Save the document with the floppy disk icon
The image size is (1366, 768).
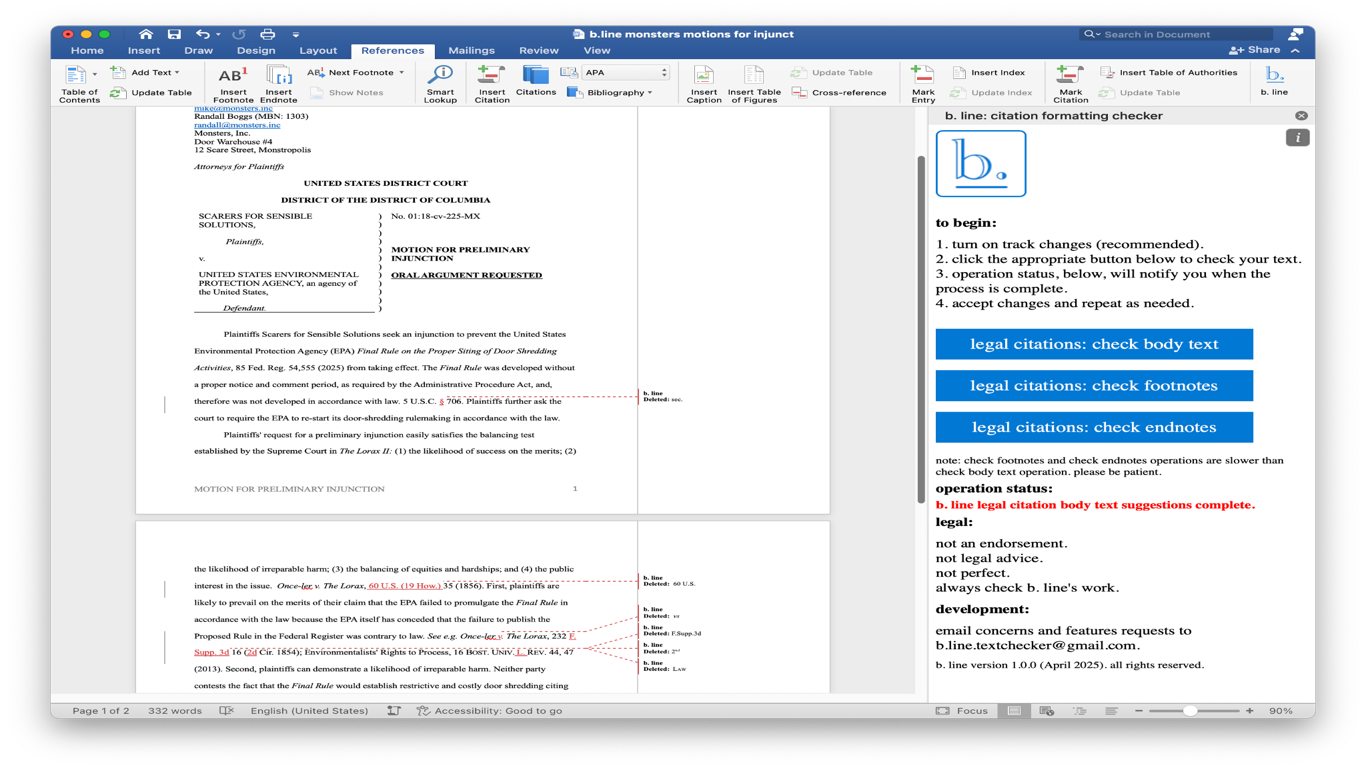(x=174, y=34)
